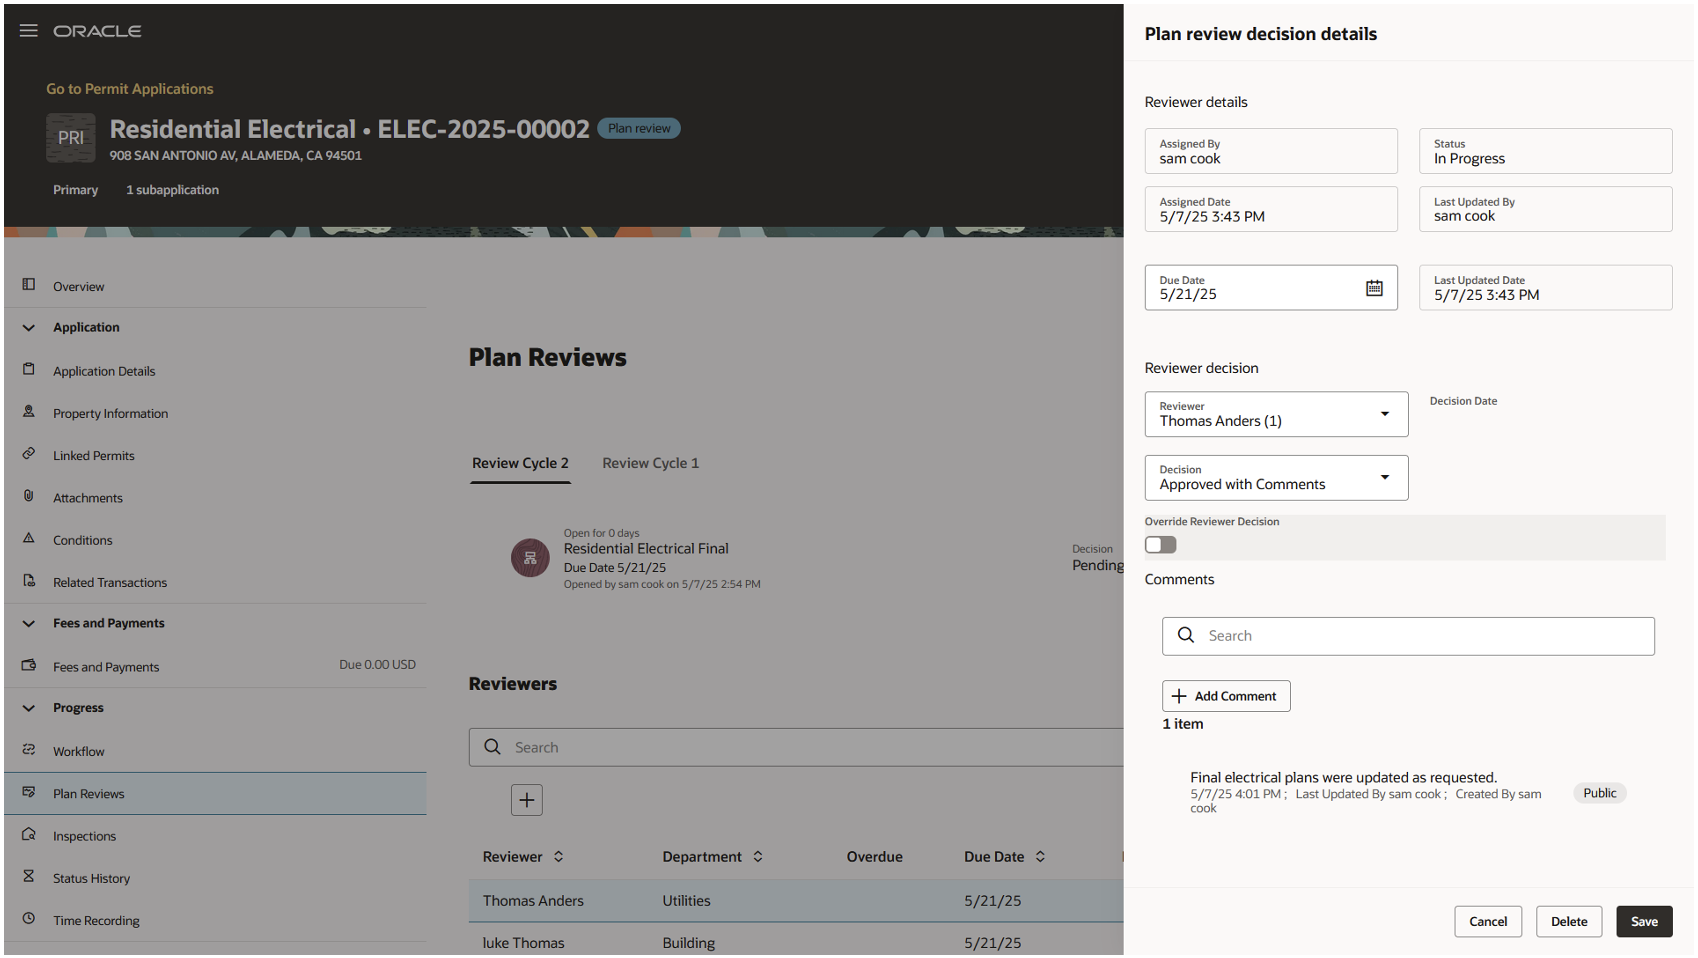Viewport: 1698px width, 958px height.
Task: Click the Public comment badge
Action: tap(1600, 793)
